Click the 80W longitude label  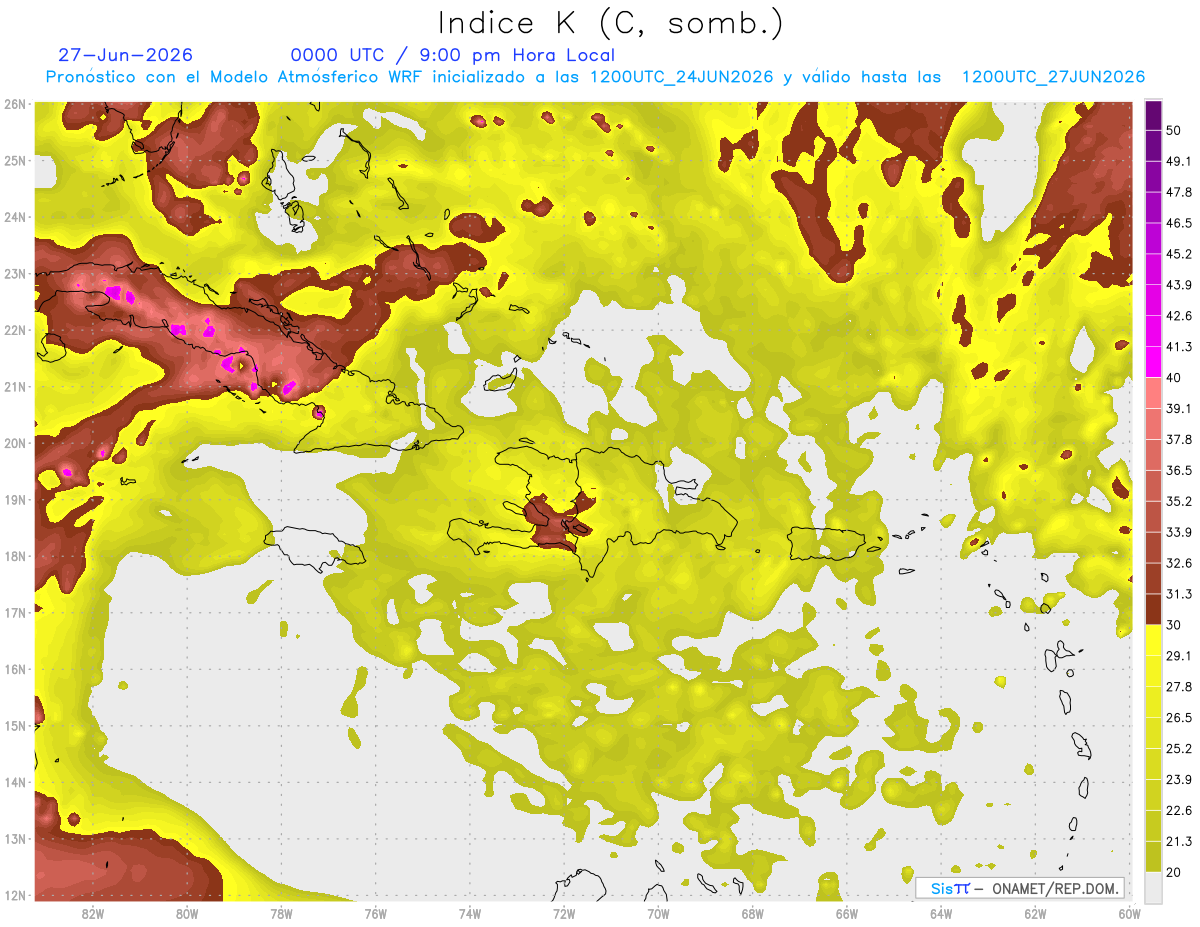(187, 914)
